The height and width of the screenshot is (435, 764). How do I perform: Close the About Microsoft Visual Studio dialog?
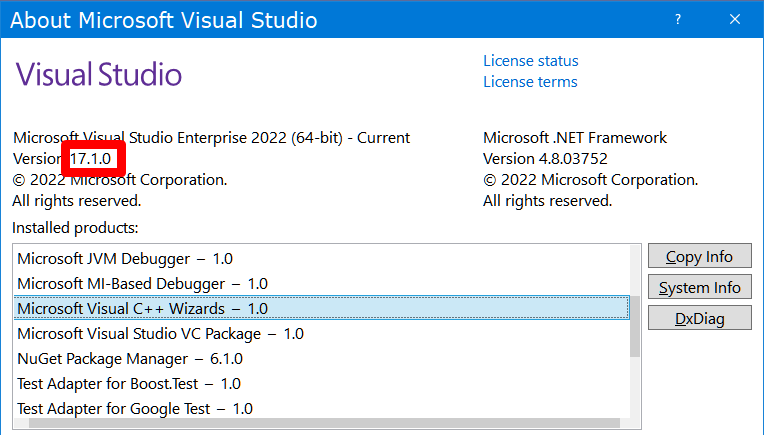(x=736, y=20)
